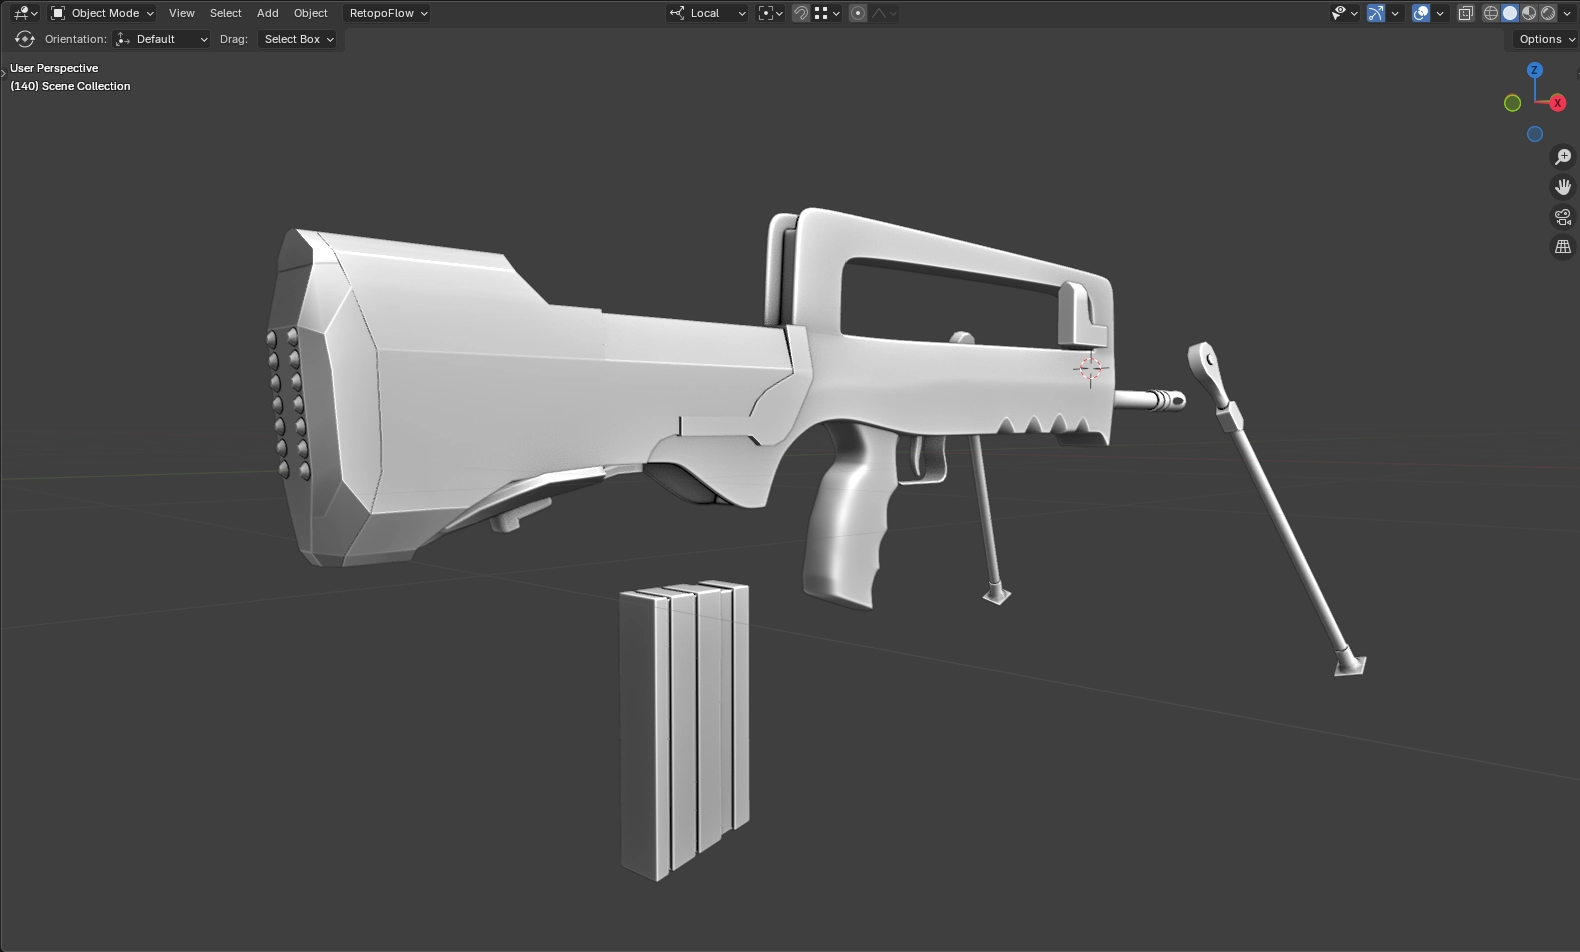Select rendered viewport shading mode
Image resolution: width=1580 pixels, height=952 pixels.
coord(1548,13)
